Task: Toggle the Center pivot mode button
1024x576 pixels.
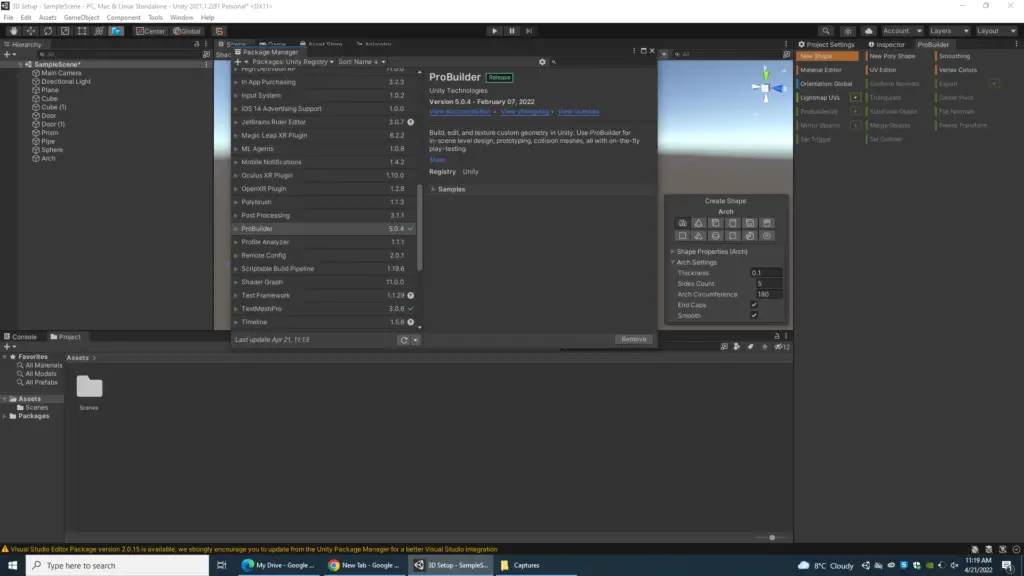Action: pyautogui.click(x=150, y=31)
